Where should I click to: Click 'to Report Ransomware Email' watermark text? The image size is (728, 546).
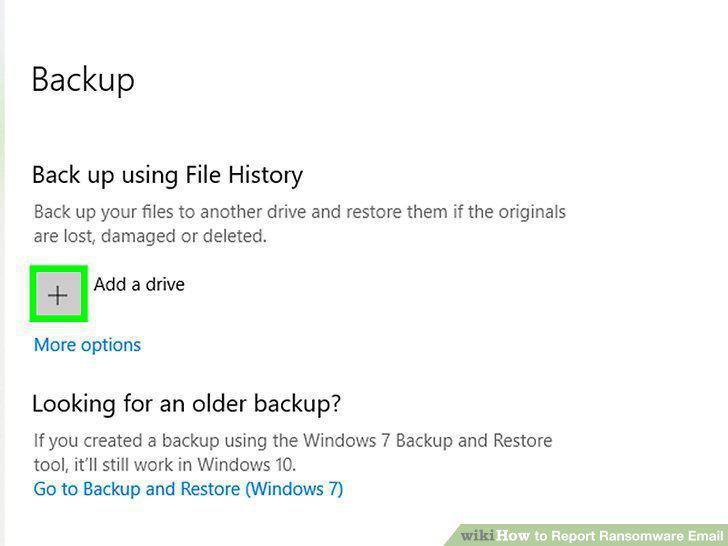[x=629, y=536]
